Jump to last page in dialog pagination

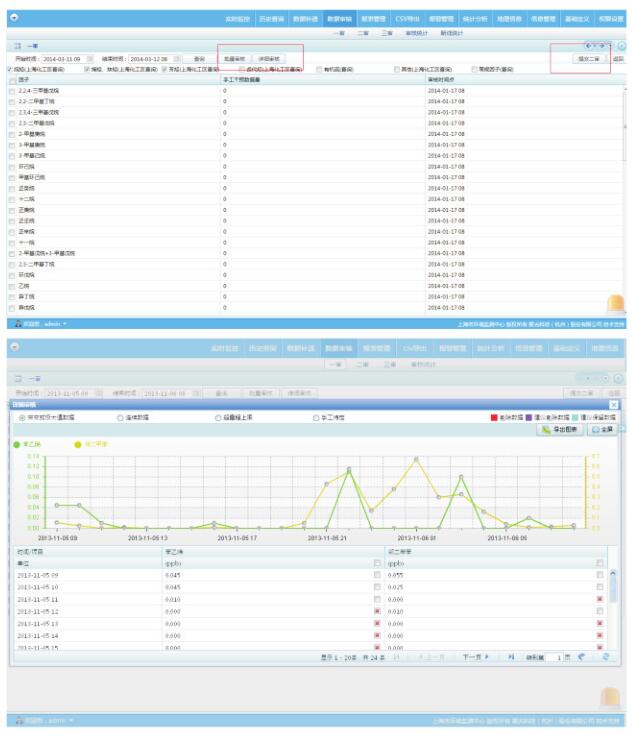(511, 657)
